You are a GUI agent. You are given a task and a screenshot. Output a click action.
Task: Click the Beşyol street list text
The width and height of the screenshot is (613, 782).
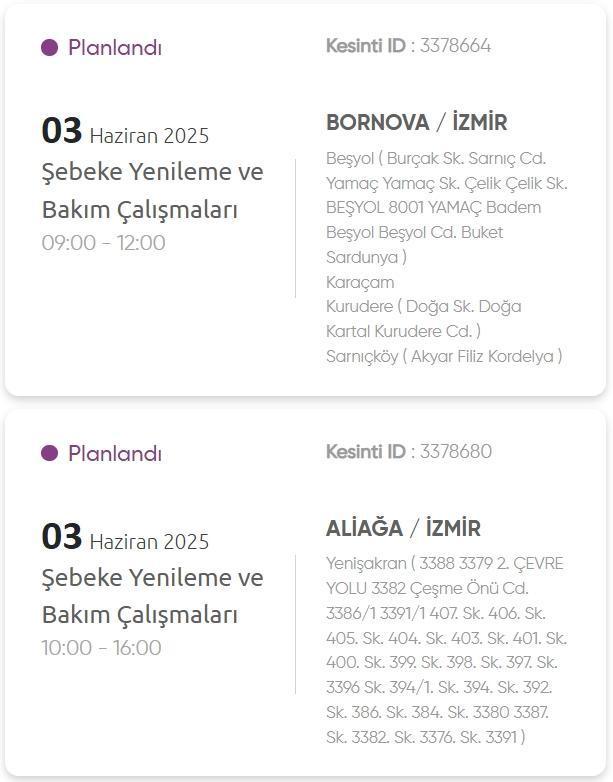click(447, 207)
